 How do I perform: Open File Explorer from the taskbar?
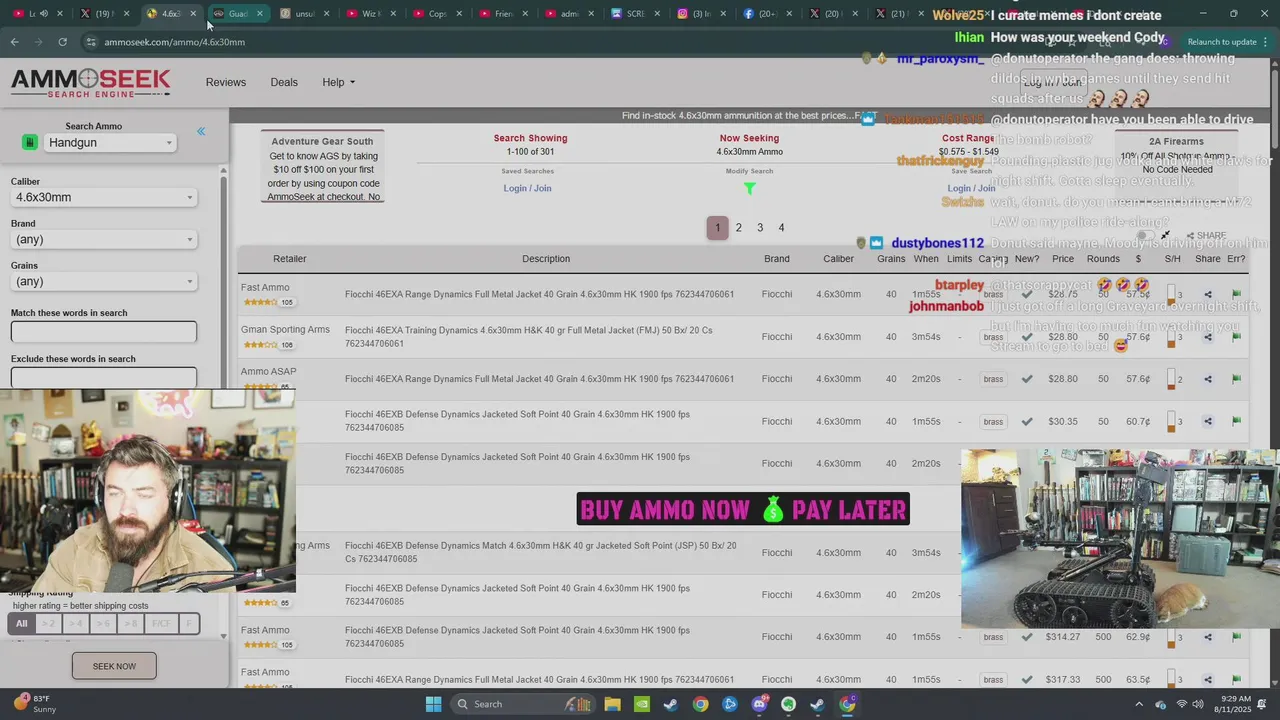click(612, 704)
